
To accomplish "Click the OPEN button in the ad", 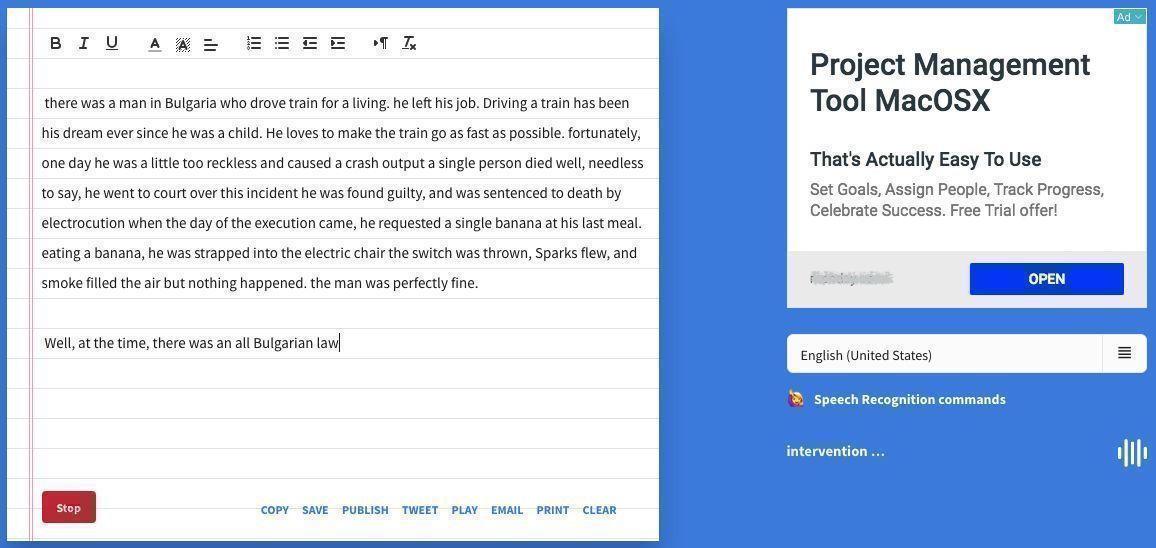I will pos(1046,279).
